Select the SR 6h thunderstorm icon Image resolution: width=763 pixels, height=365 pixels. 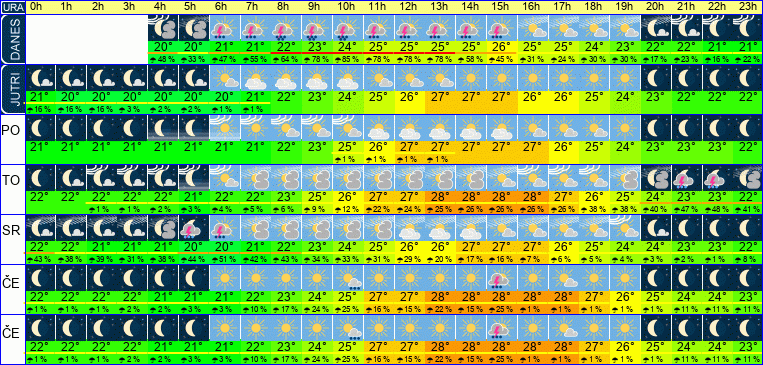pyautogui.click(x=225, y=228)
